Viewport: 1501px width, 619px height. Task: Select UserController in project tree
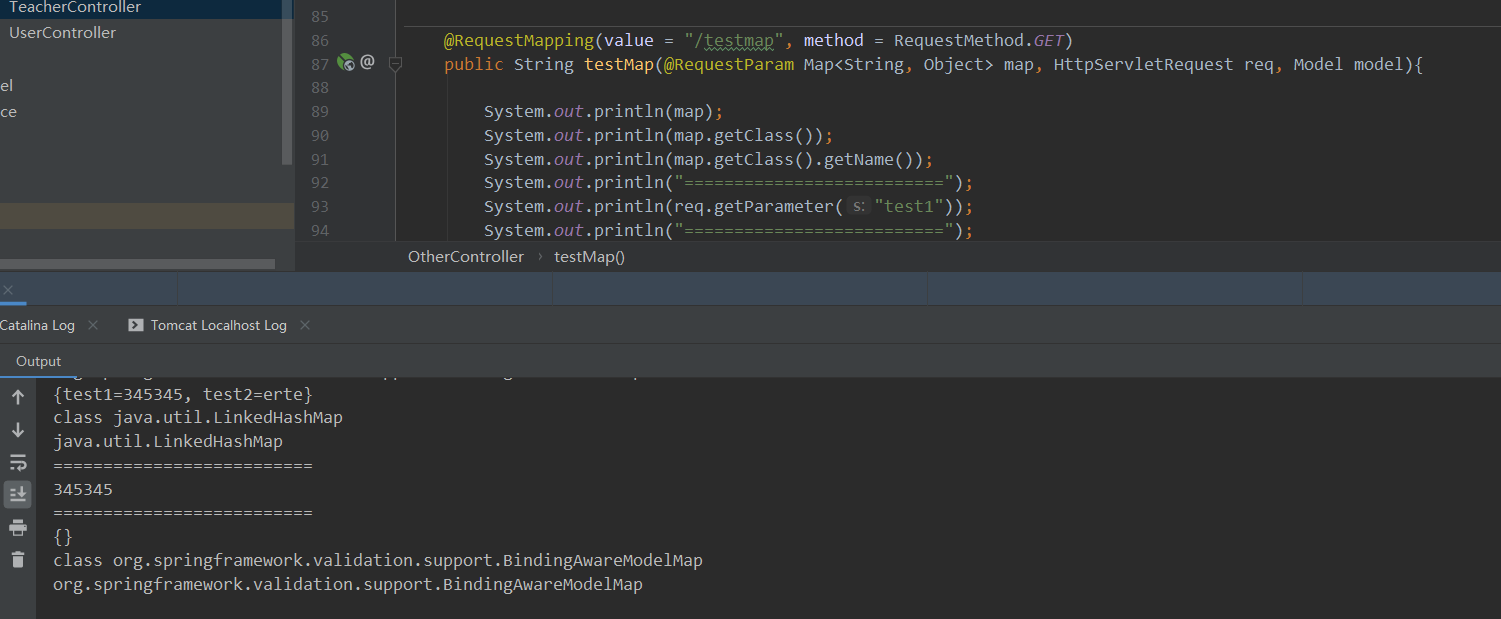coord(62,33)
